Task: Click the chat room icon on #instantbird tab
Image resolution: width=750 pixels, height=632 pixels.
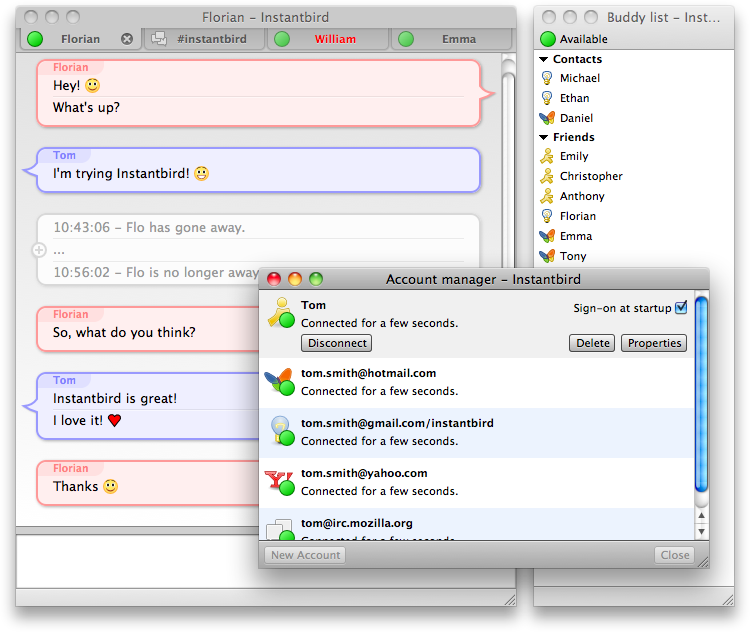Action: 159,39
